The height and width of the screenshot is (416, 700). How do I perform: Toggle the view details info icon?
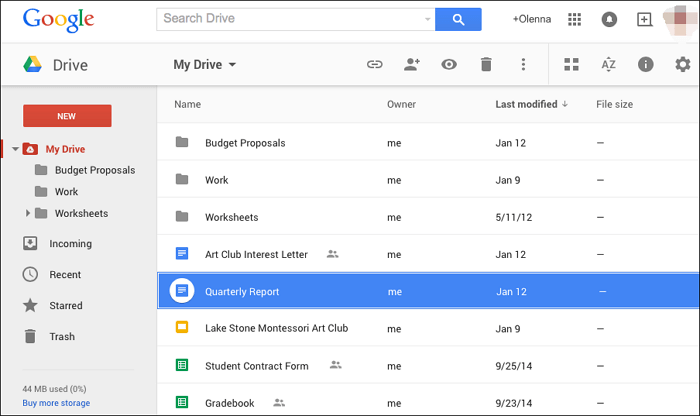coord(646,65)
